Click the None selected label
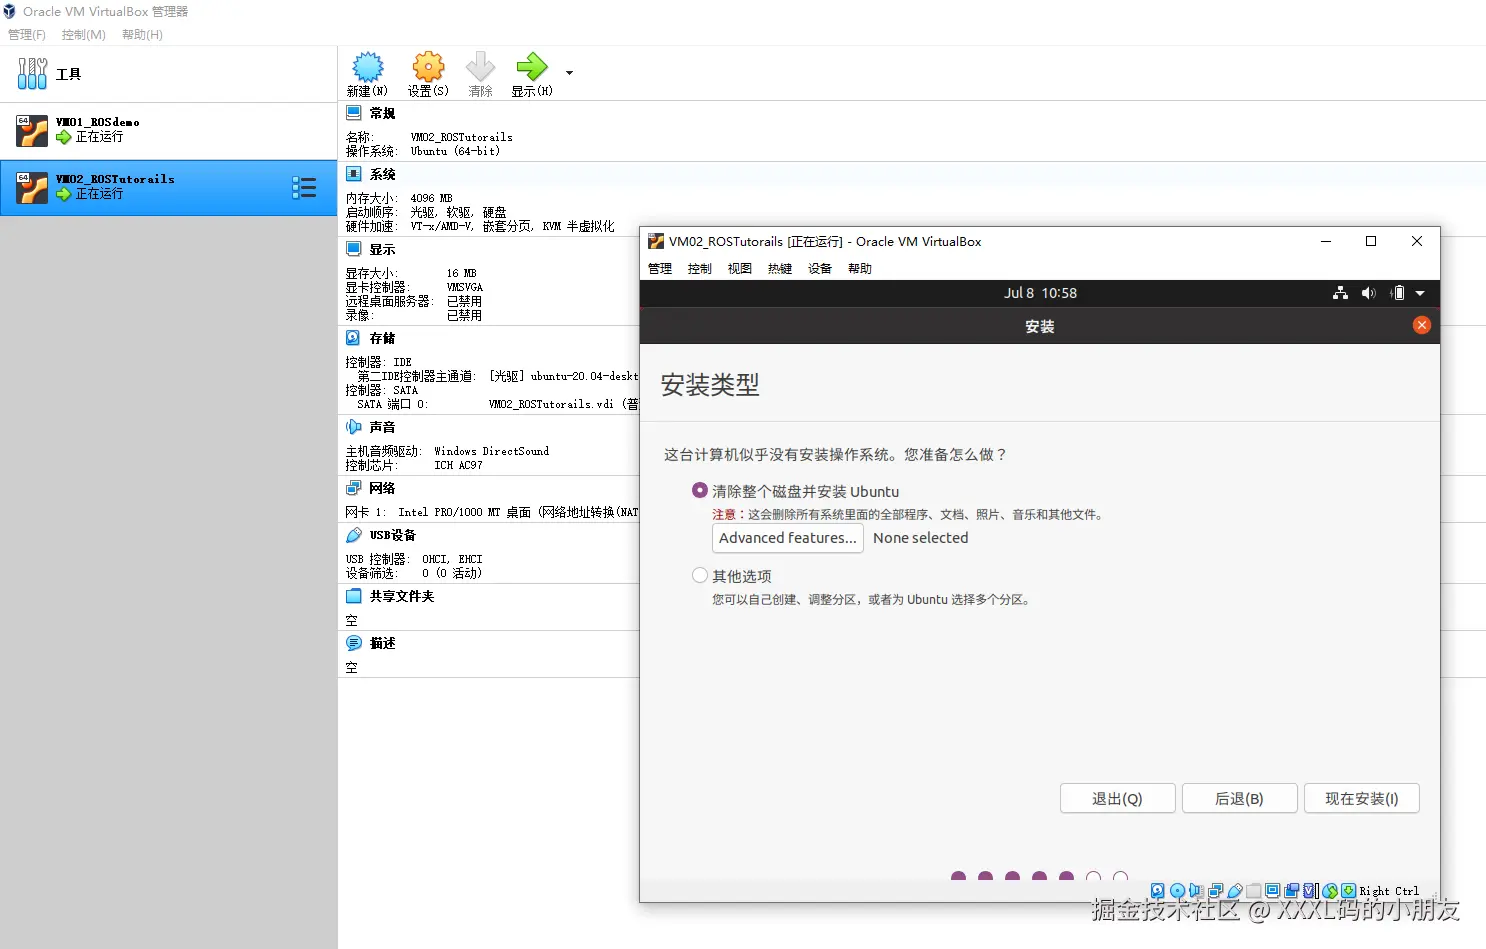Viewport: 1486px width, 949px height. point(920,538)
